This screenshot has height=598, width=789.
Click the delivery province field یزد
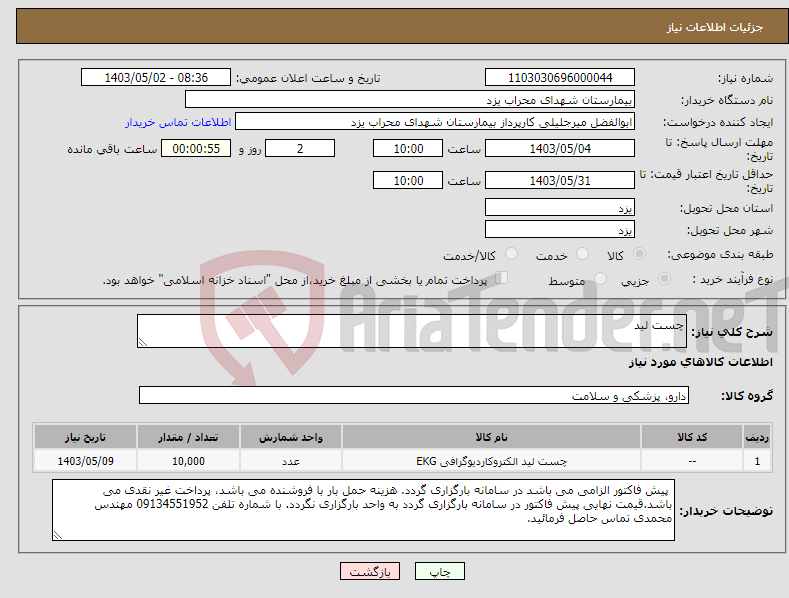pyautogui.click(x=560, y=207)
